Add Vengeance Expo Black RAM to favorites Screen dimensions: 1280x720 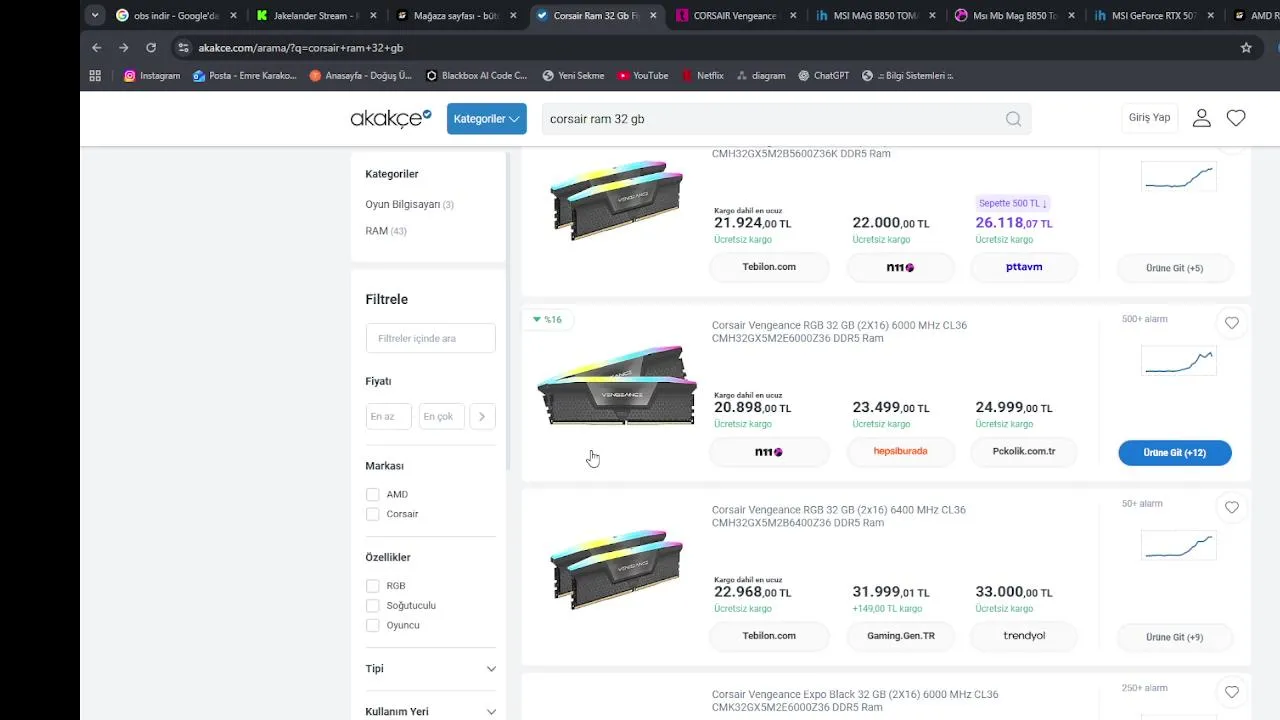(x=1232, y=692)
